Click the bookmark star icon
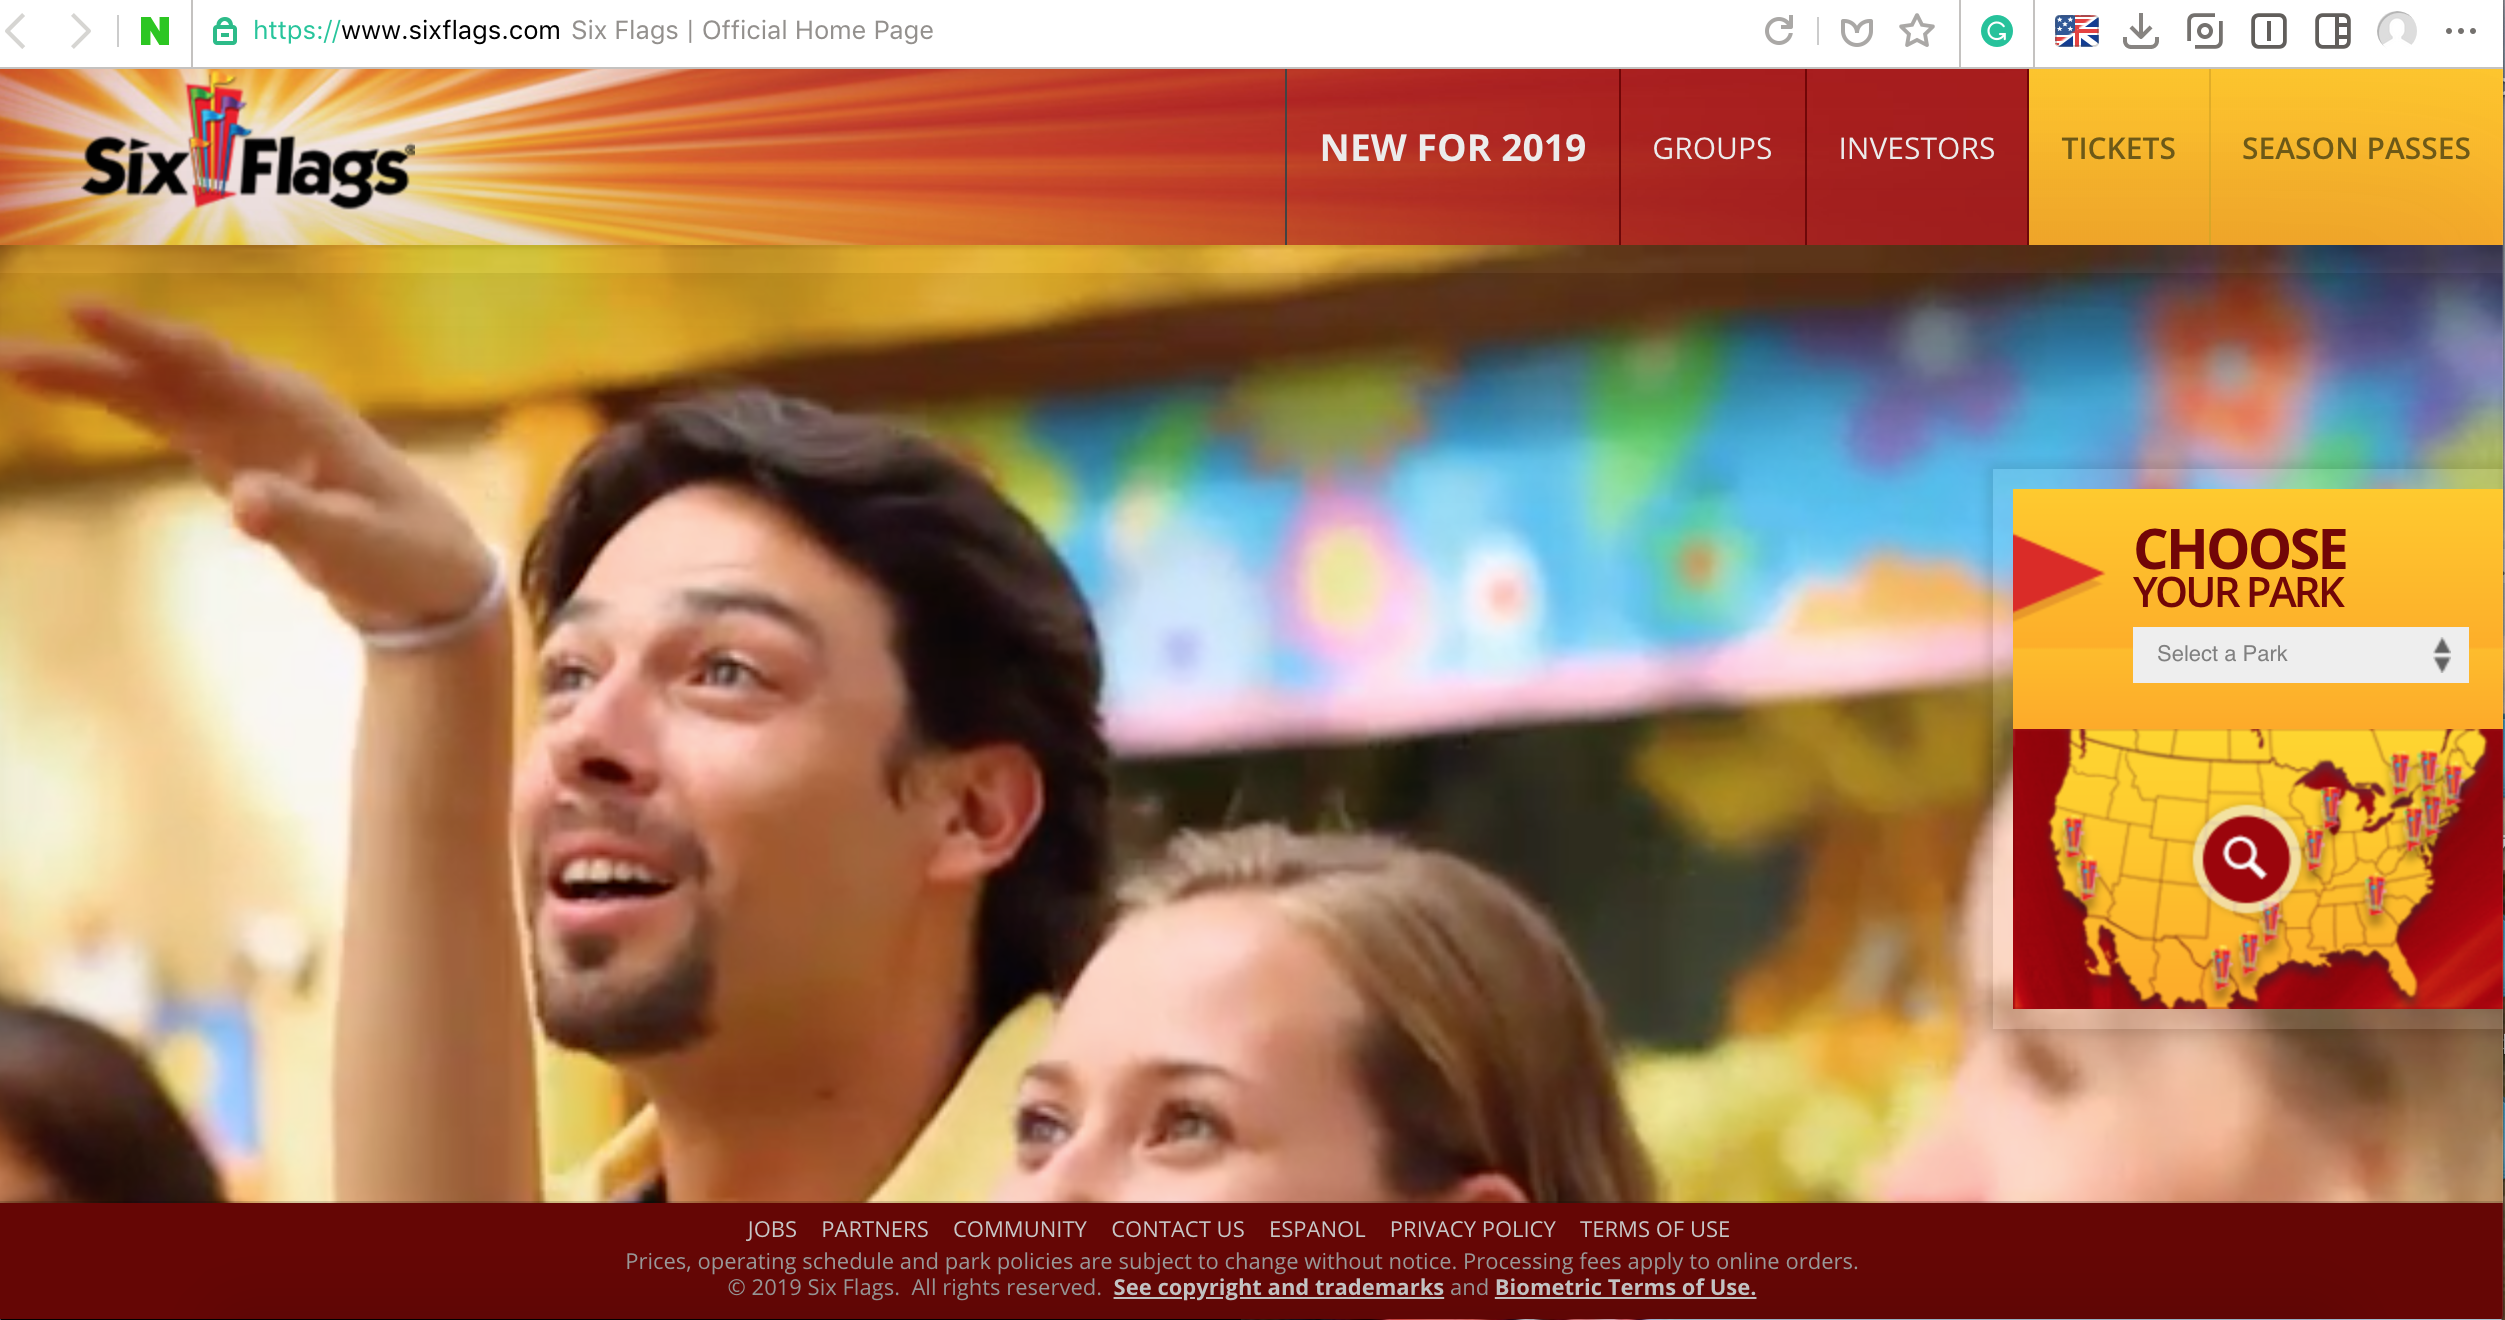The width and height of the screenshot is (2505, 1320). coord(1916,31)
